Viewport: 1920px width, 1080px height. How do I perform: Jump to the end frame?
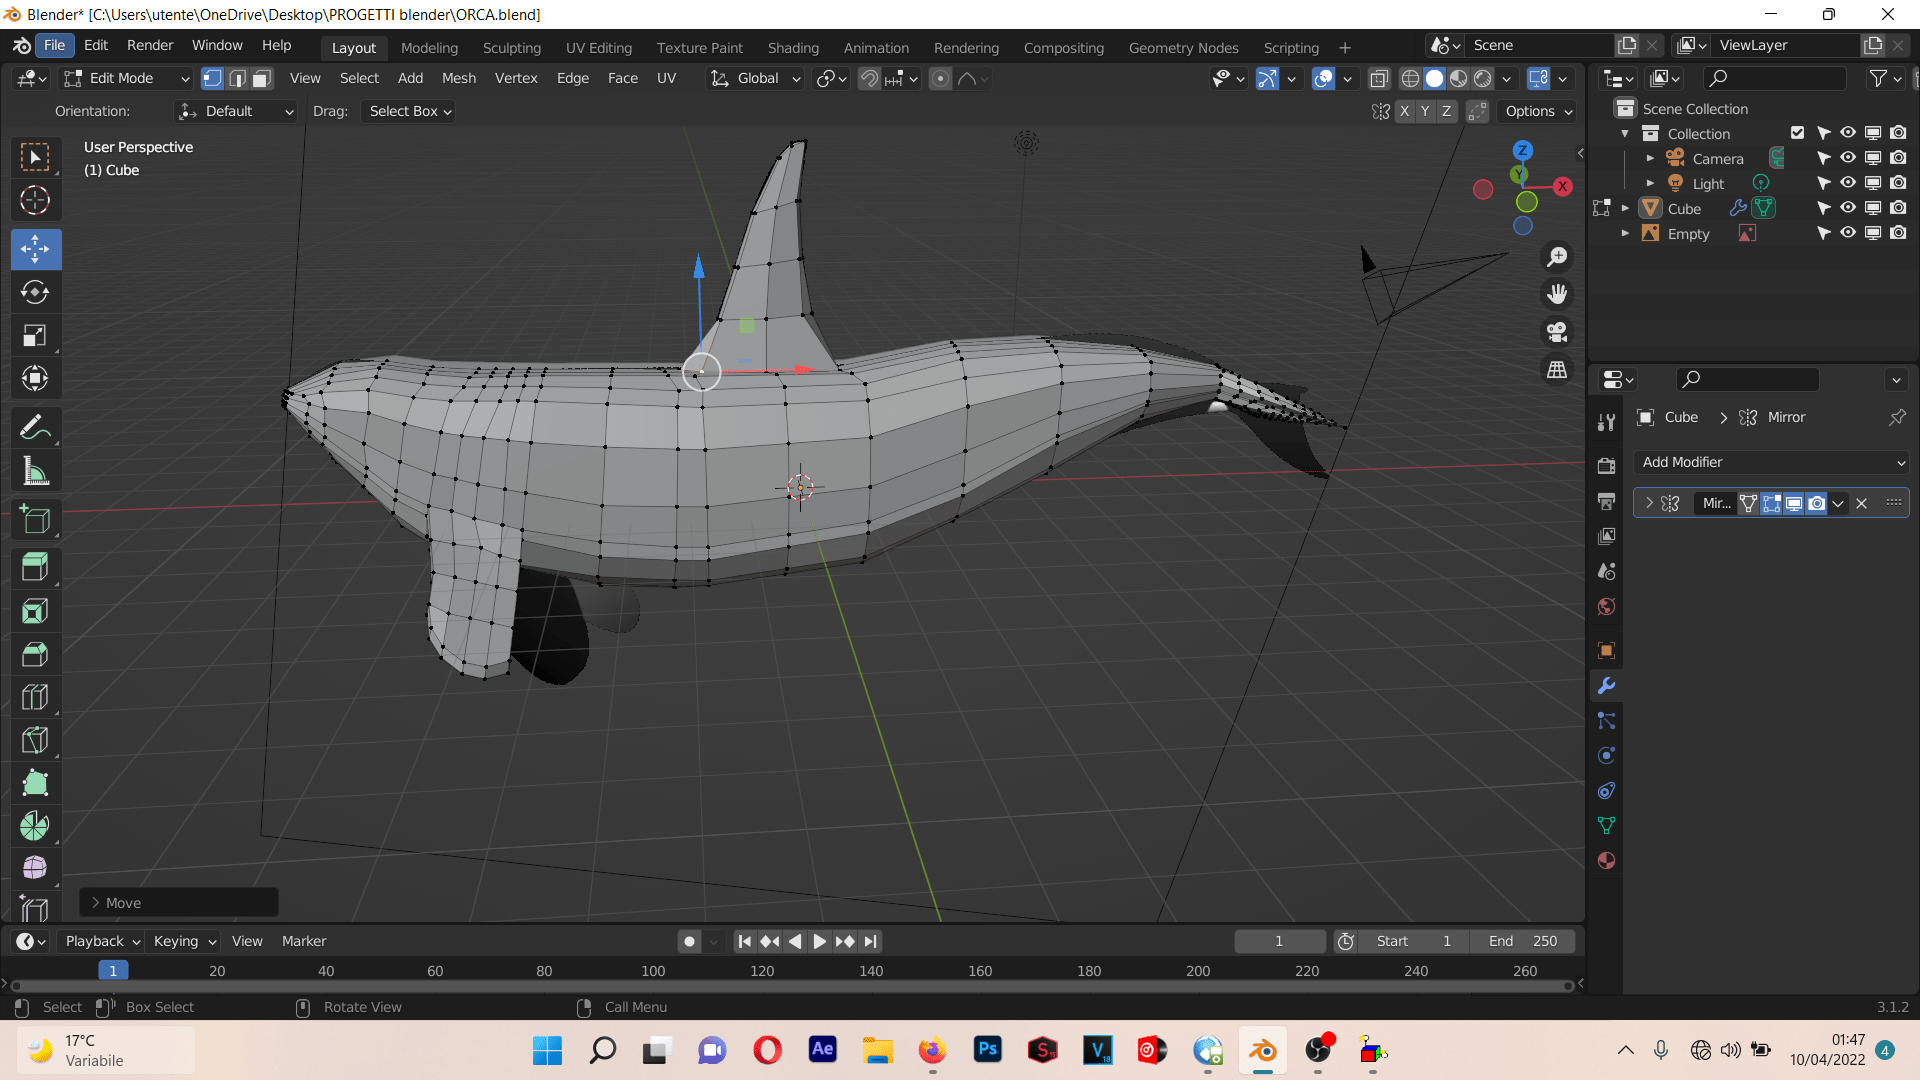[870, 941]
